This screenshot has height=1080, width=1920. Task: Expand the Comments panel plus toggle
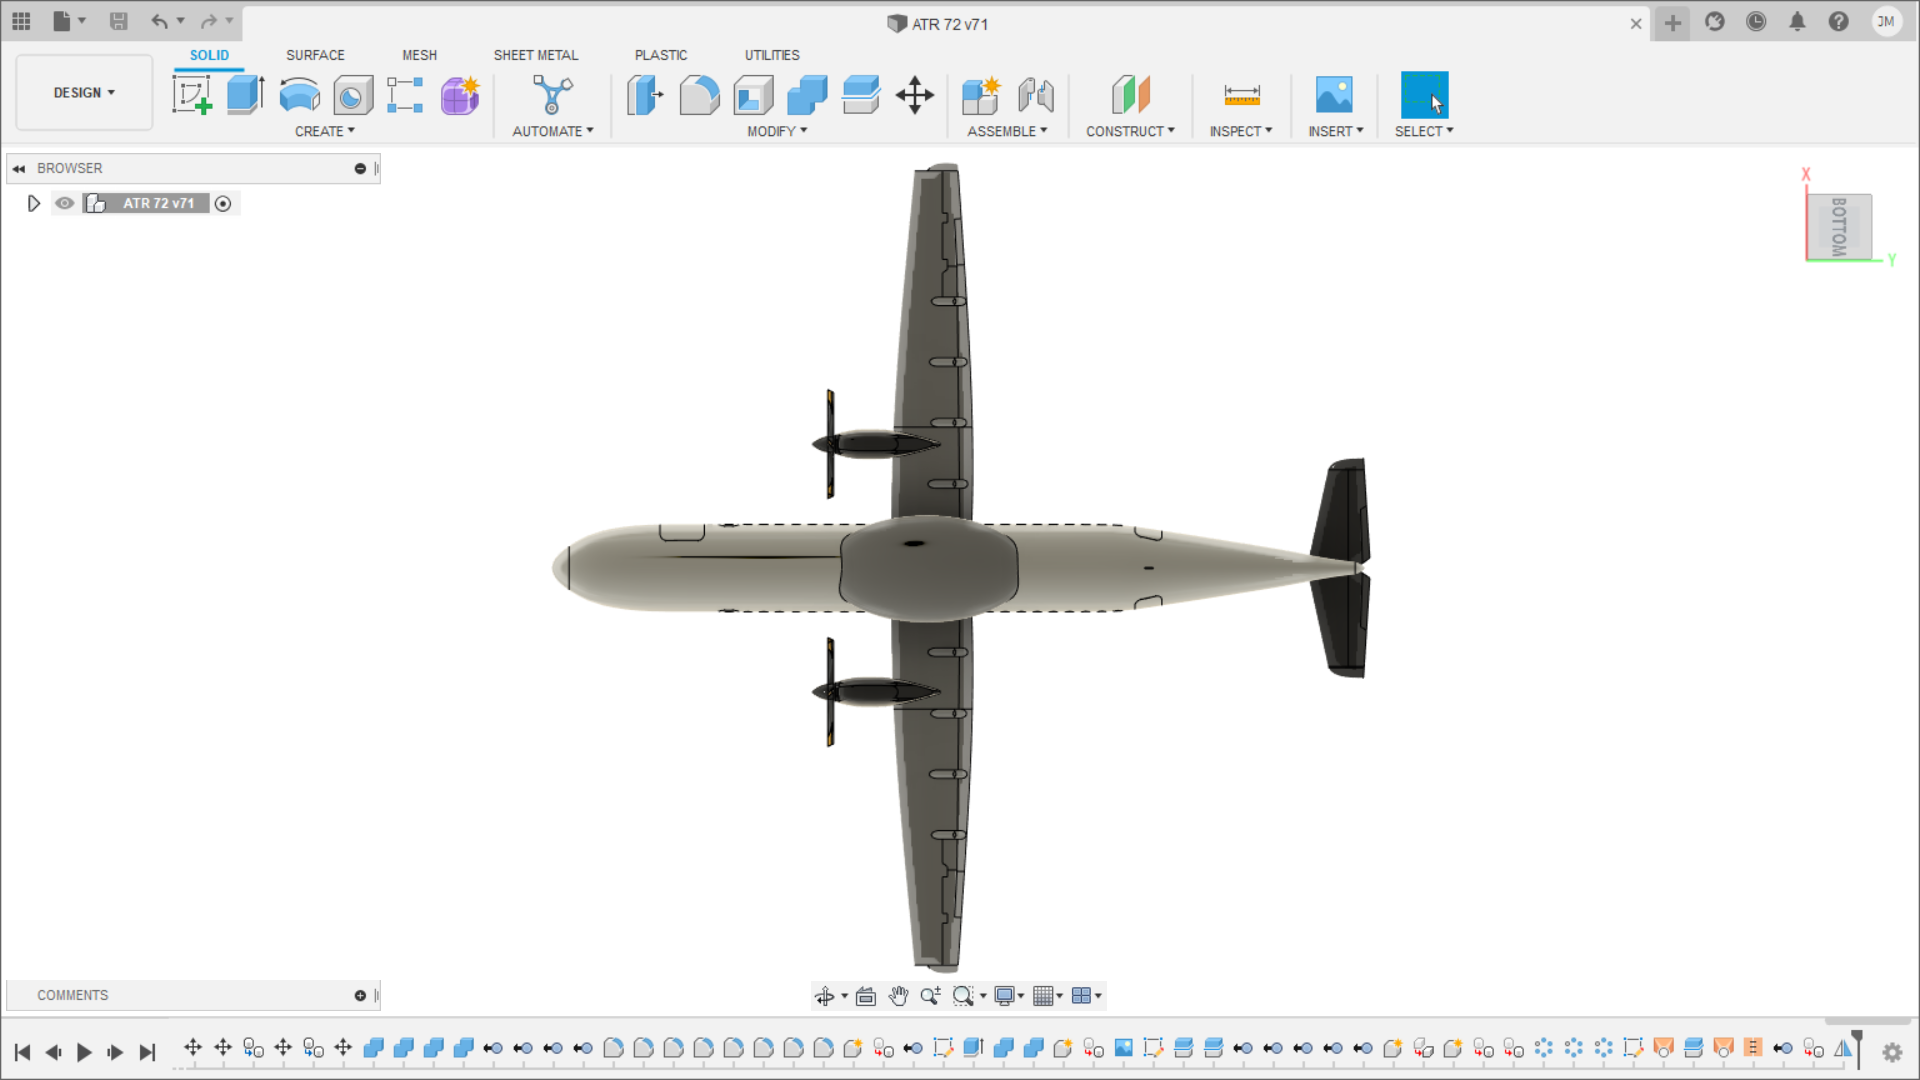point(360,996)
